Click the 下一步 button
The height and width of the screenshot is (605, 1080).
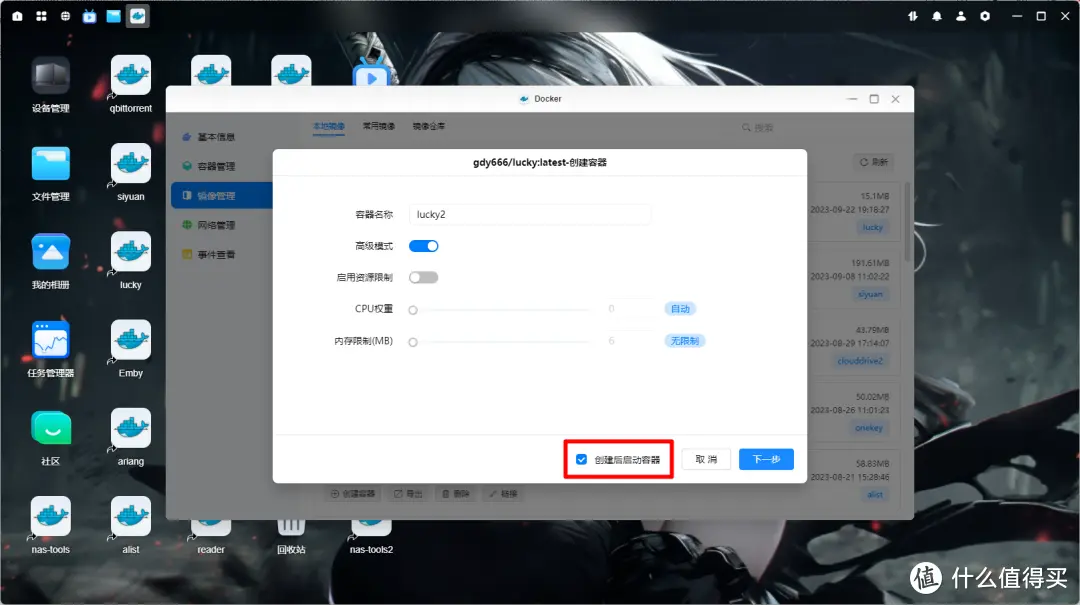[766, 459]
